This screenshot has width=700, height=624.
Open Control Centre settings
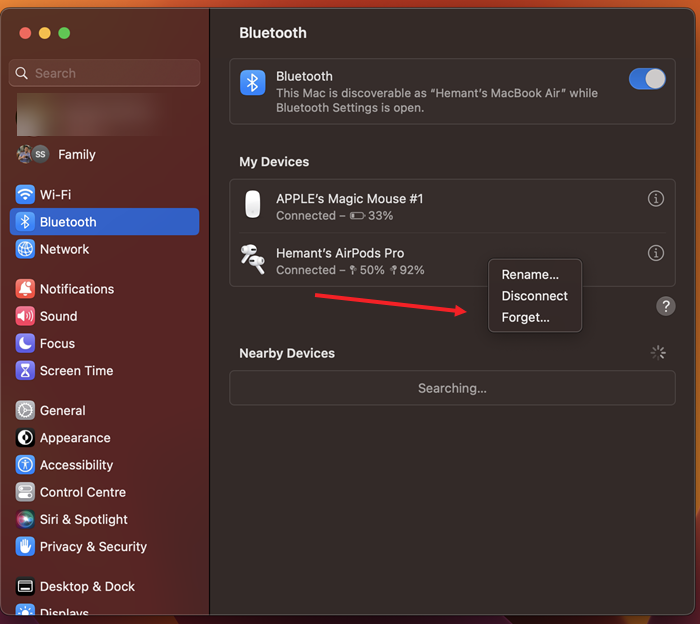click(x=104, y=492)
